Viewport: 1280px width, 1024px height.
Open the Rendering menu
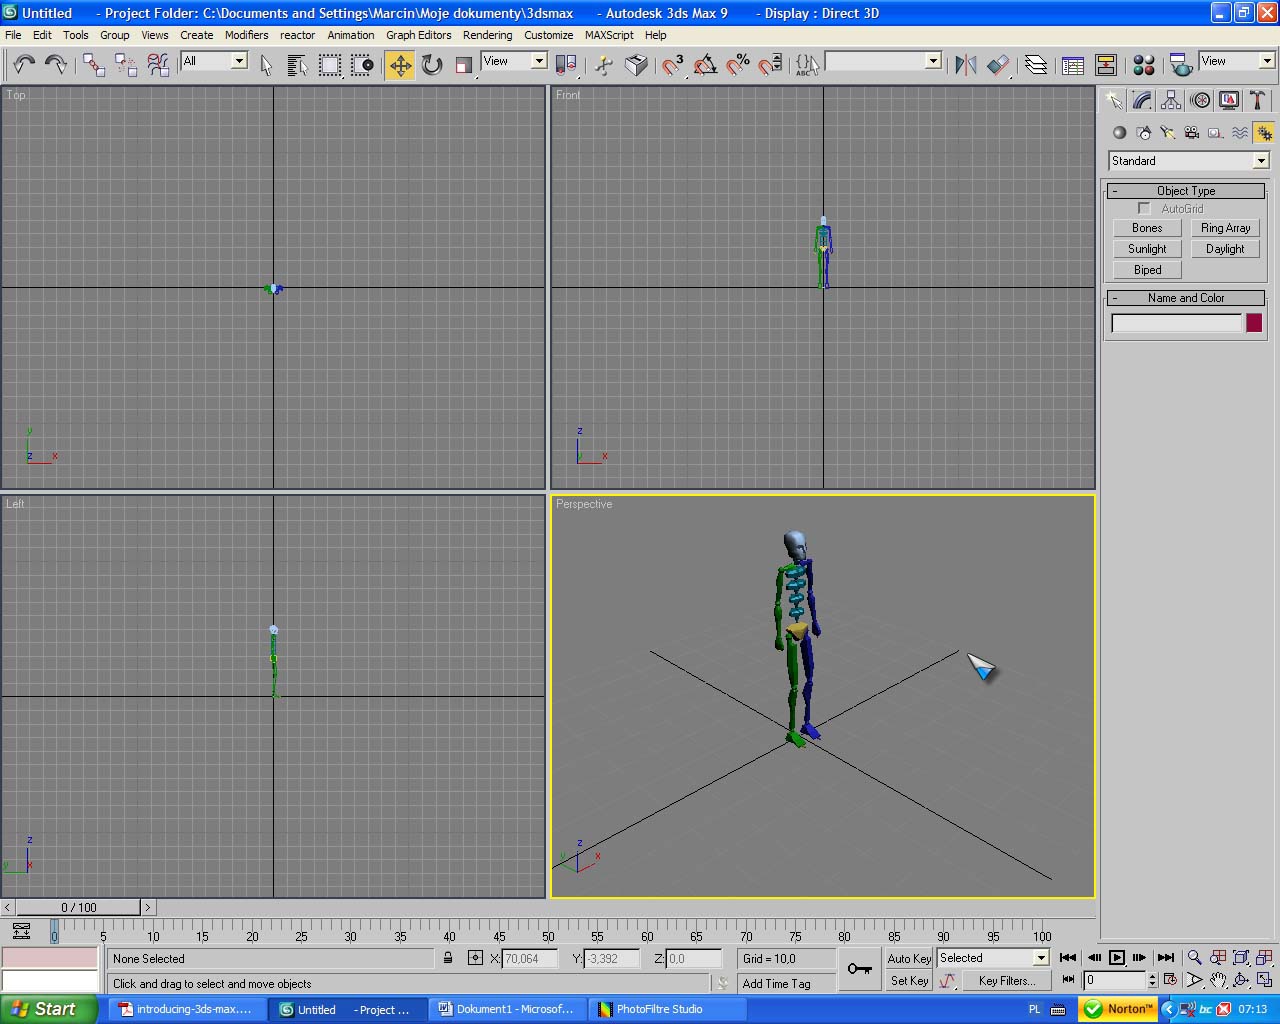pos(487,35)
